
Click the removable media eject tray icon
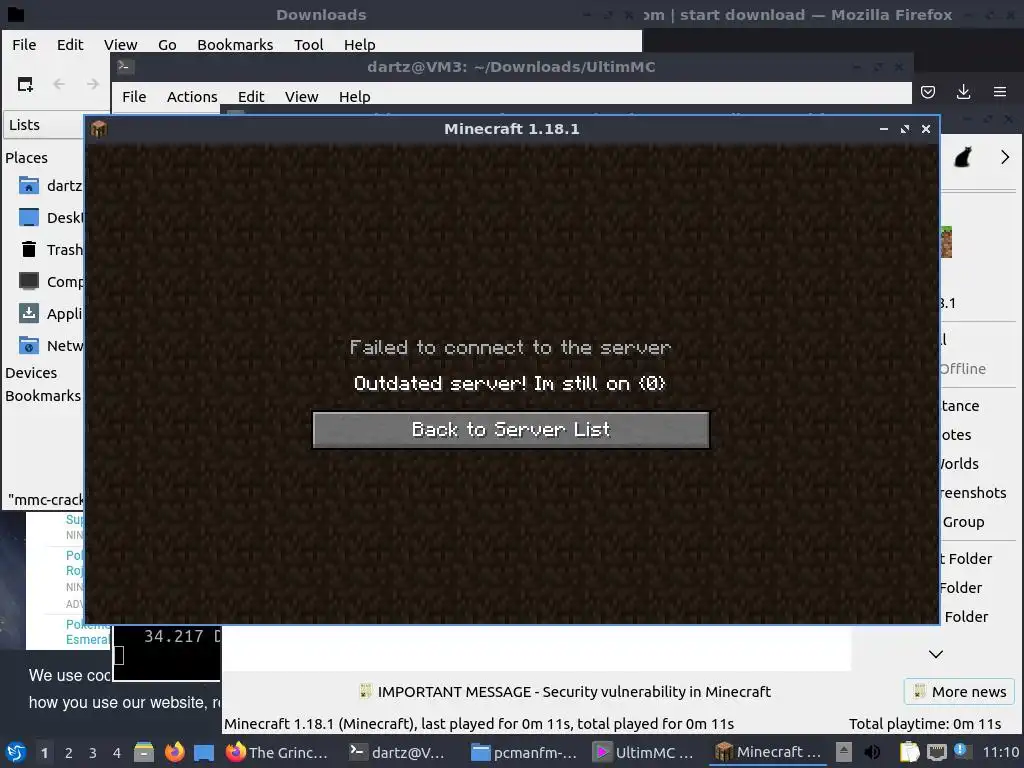pyautogui.click(x=844, y=752)
